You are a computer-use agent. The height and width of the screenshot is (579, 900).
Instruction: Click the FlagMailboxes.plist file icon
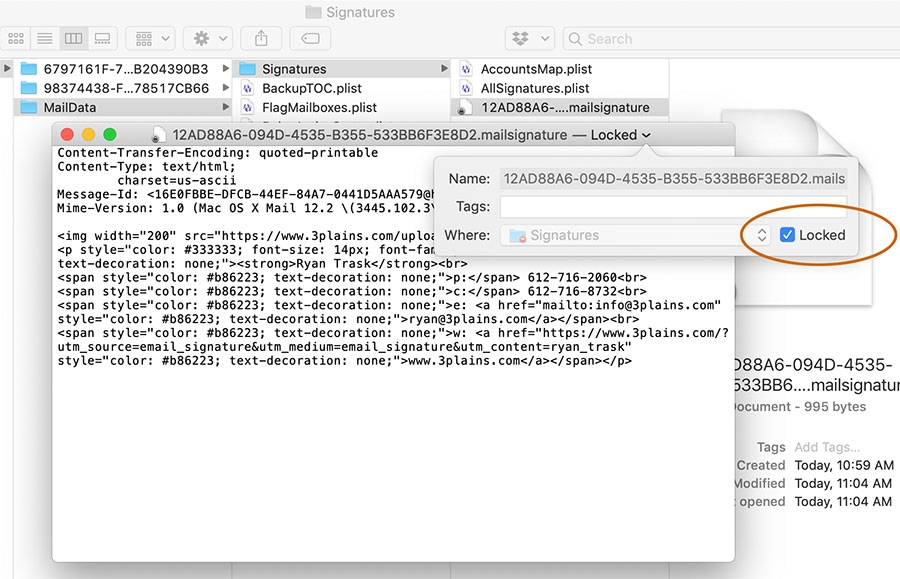[x=247, y=107]
